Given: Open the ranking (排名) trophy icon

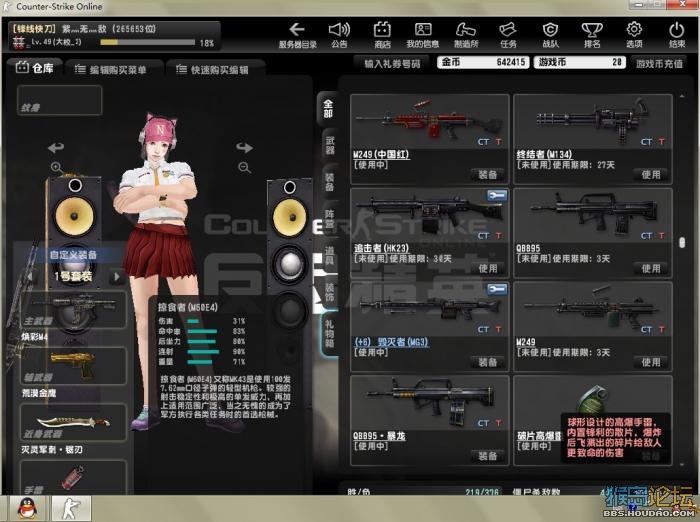Looking at the screenshot, I should (592, 35).
